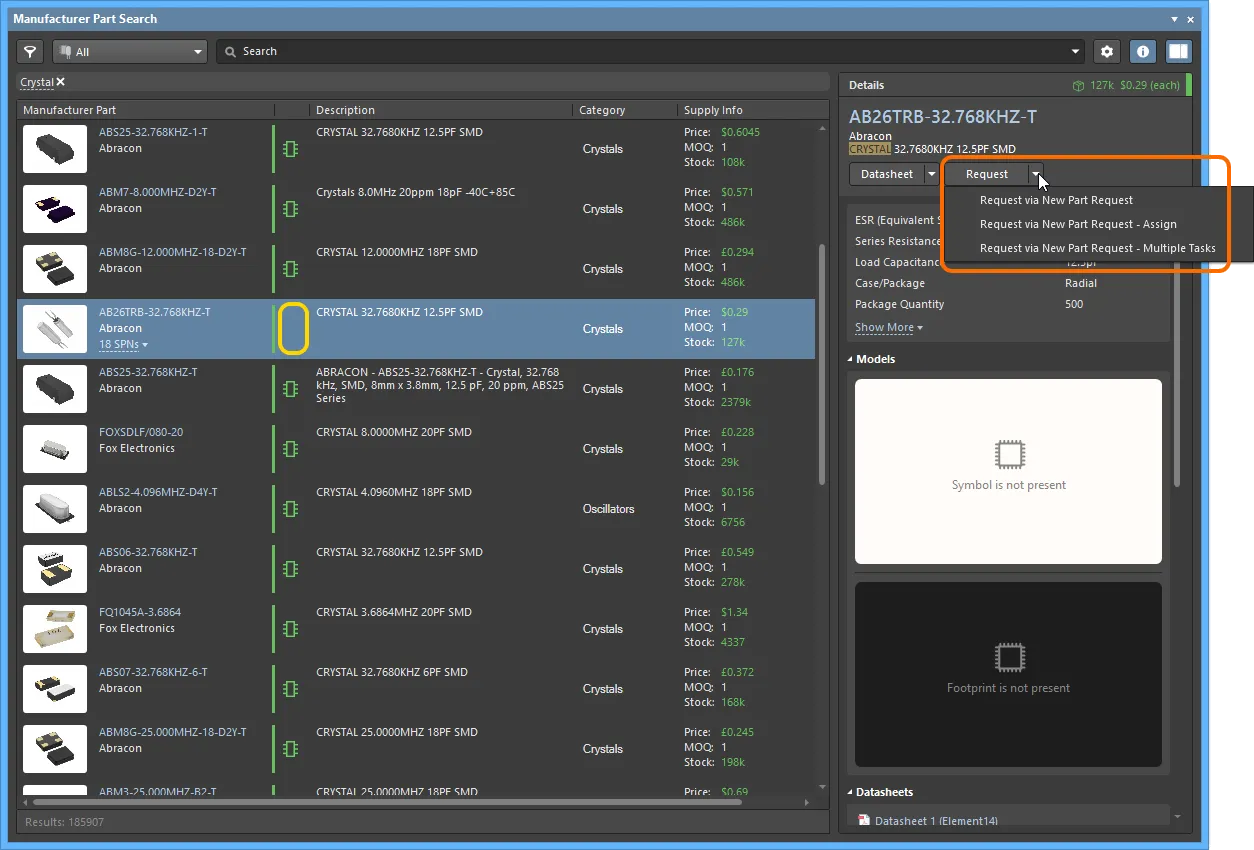Click the 'Symbol is not present' preview

tap(1008, 471)
